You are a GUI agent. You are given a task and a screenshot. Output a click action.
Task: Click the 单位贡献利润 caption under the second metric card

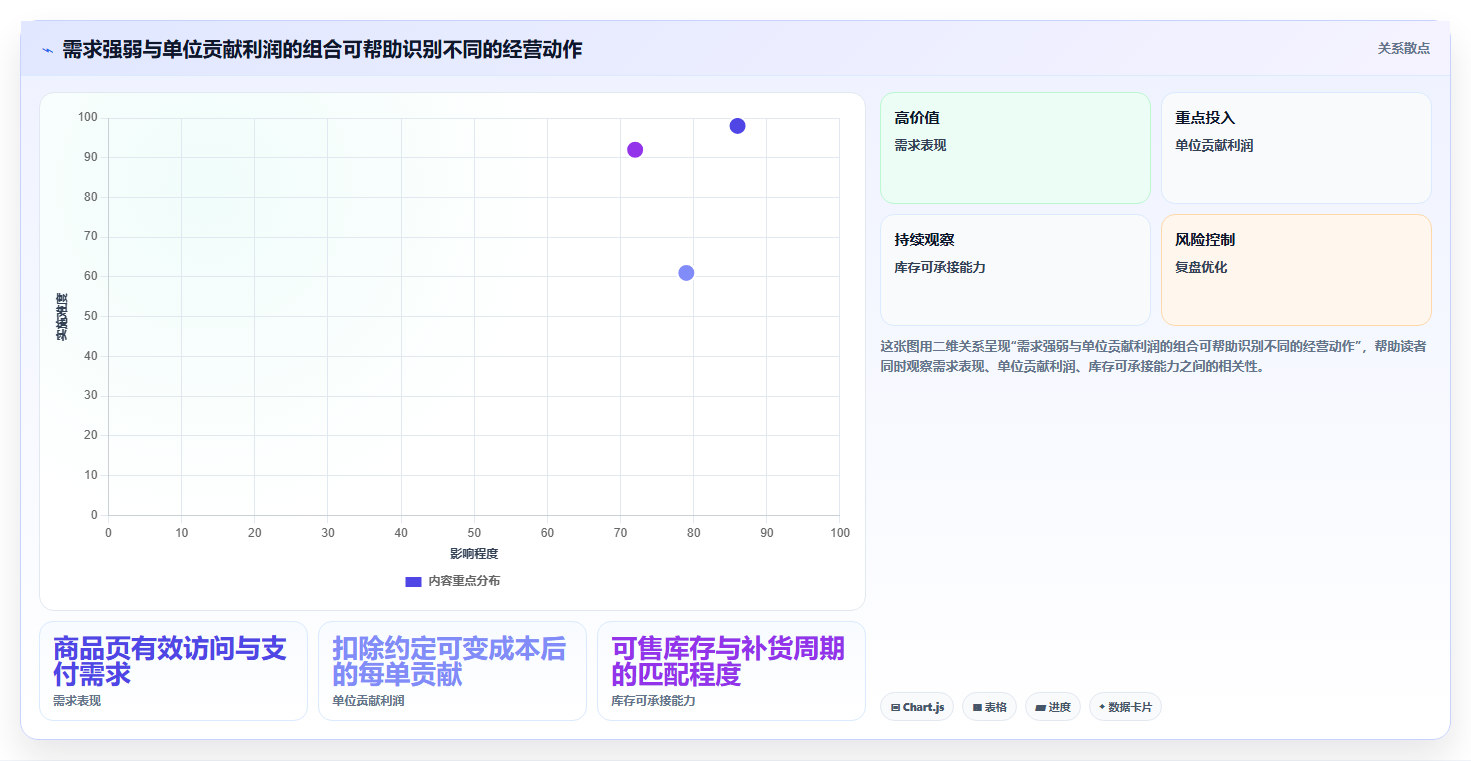point(368,701)
